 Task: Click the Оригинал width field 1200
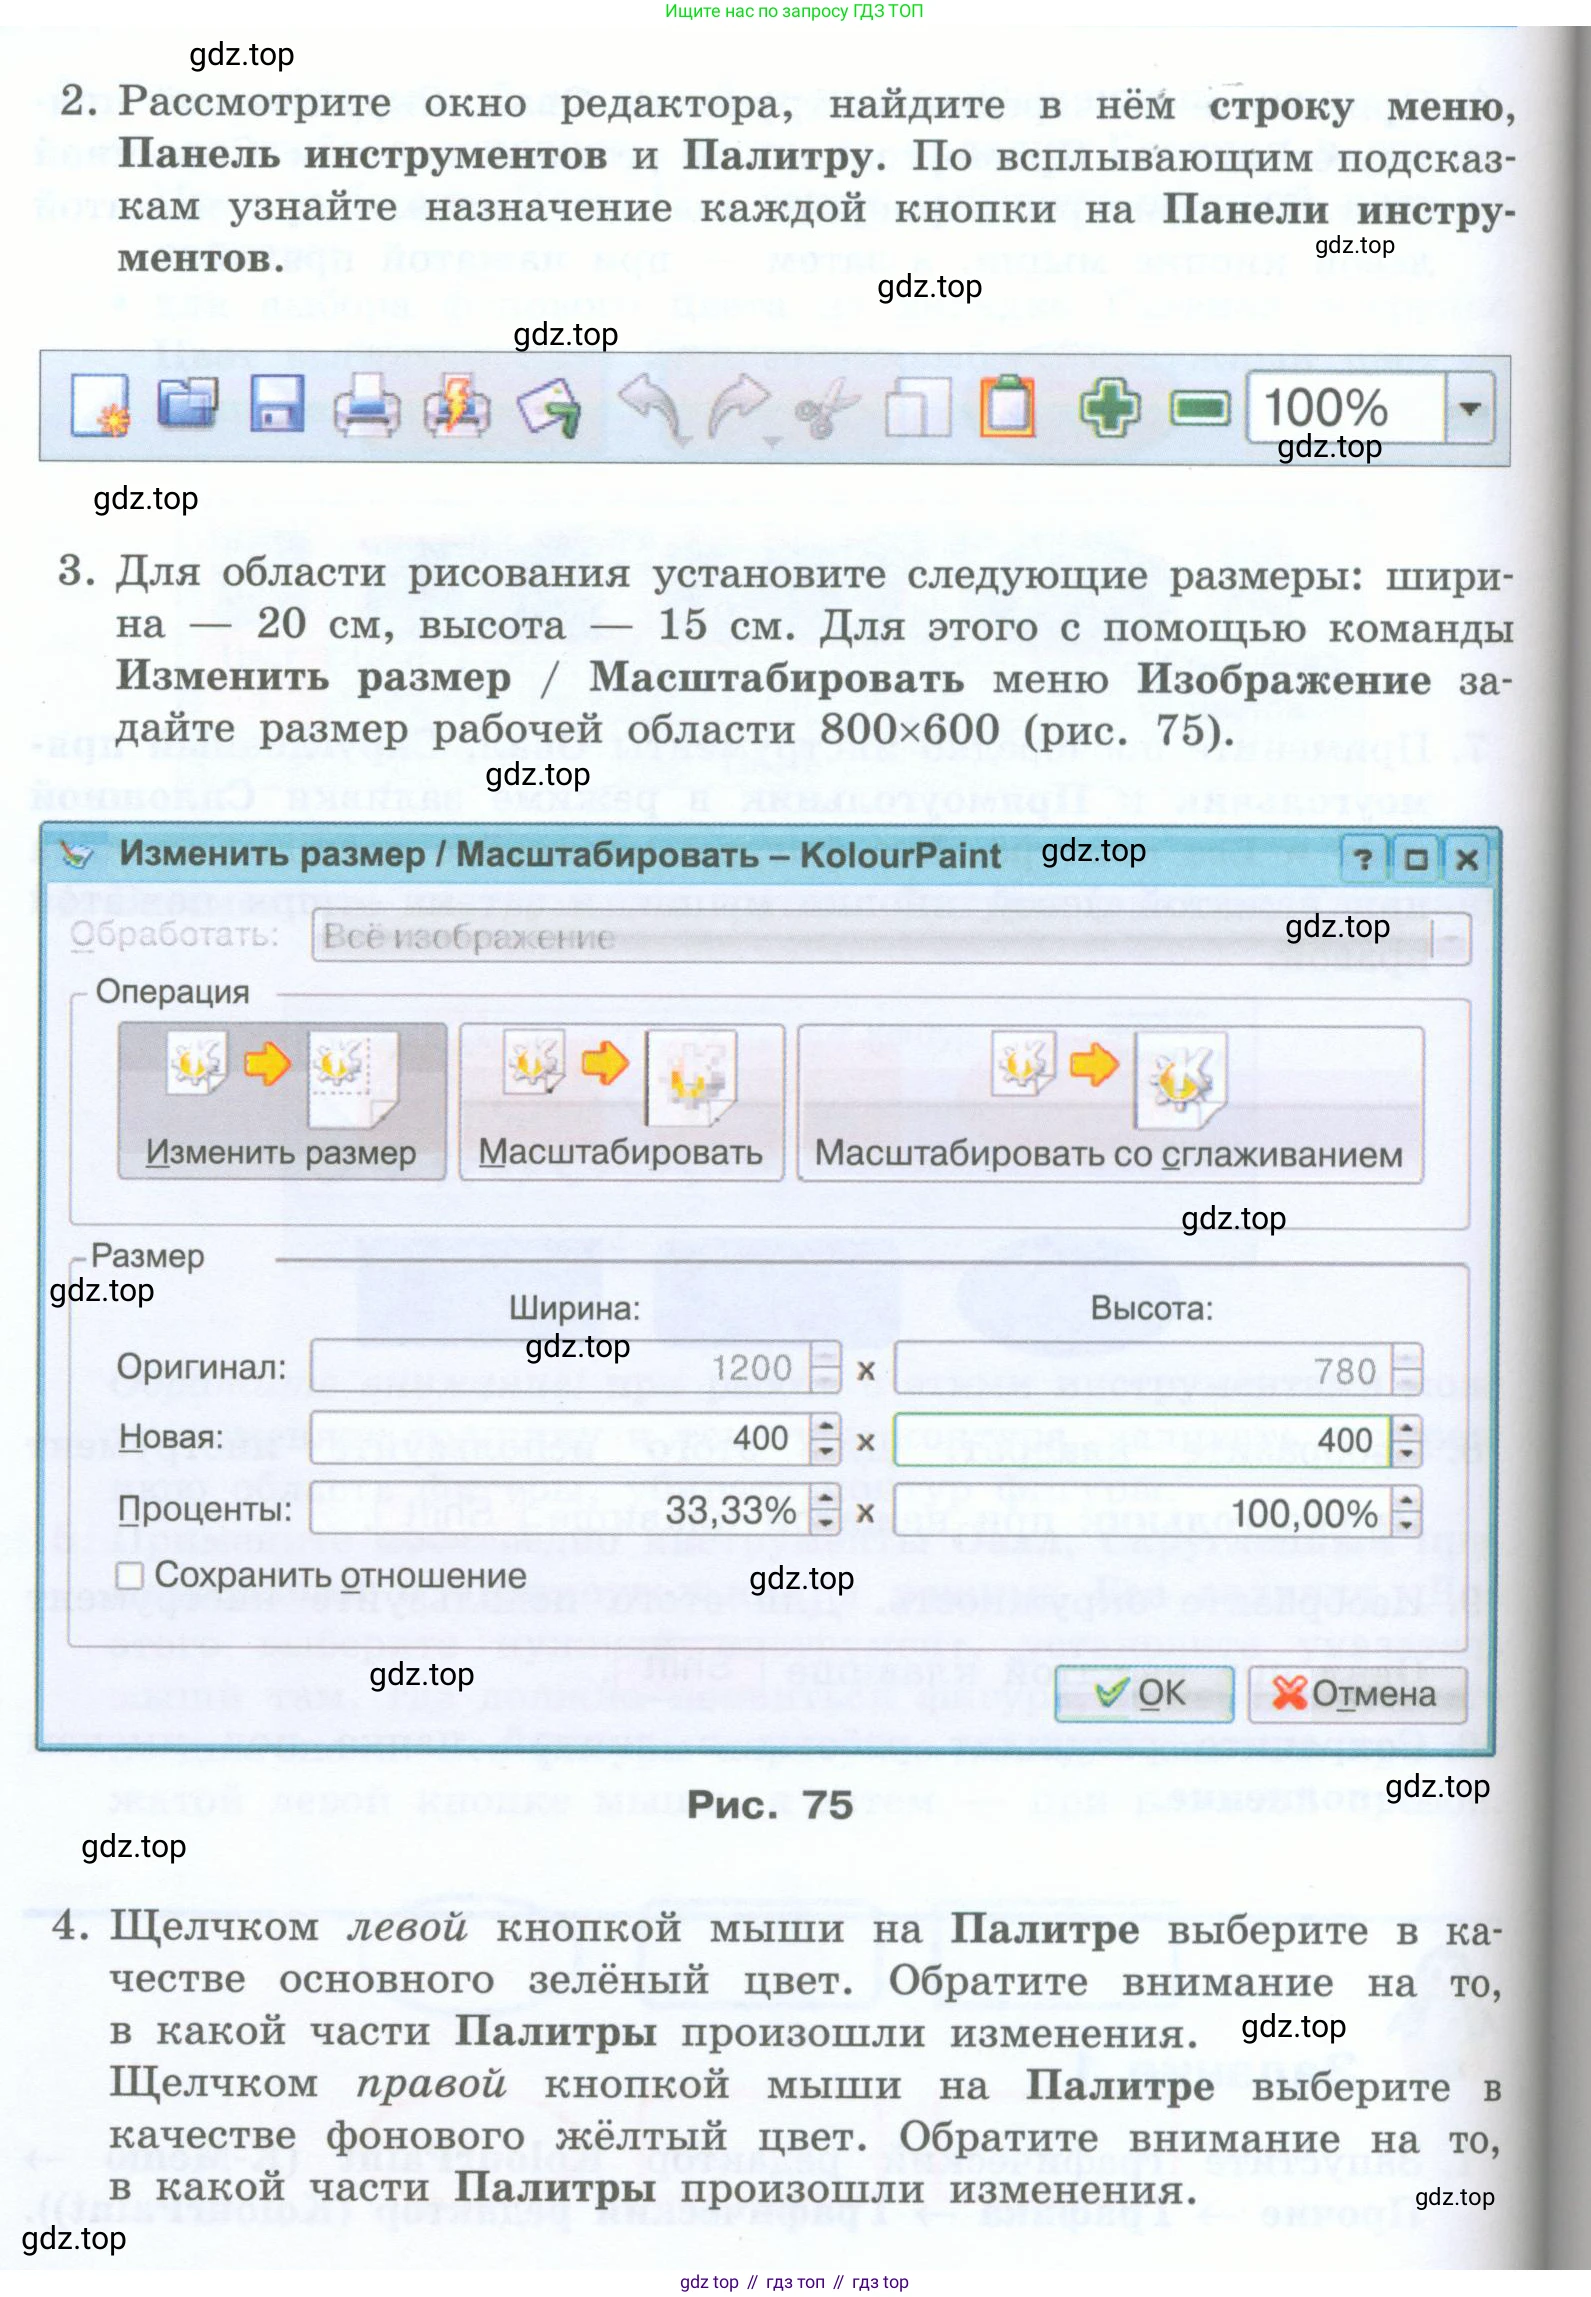(560, 1367)
